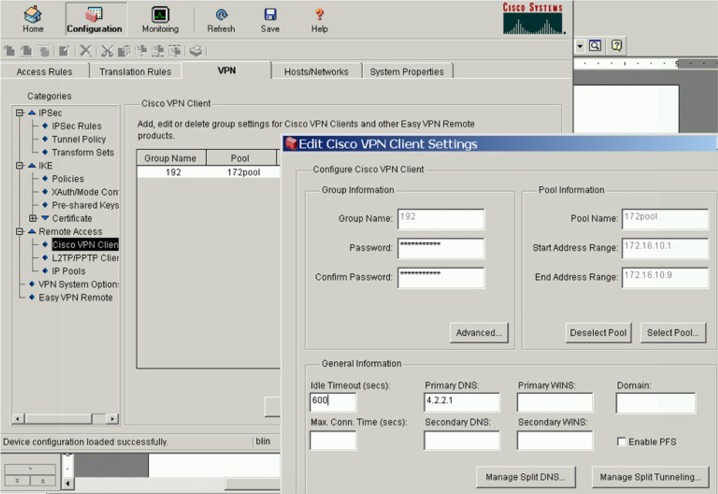This screenshot has width=718, height=494.
Task: Click the Edit Cisco VPN Client Settings title icon
Action: click(291, 144)
